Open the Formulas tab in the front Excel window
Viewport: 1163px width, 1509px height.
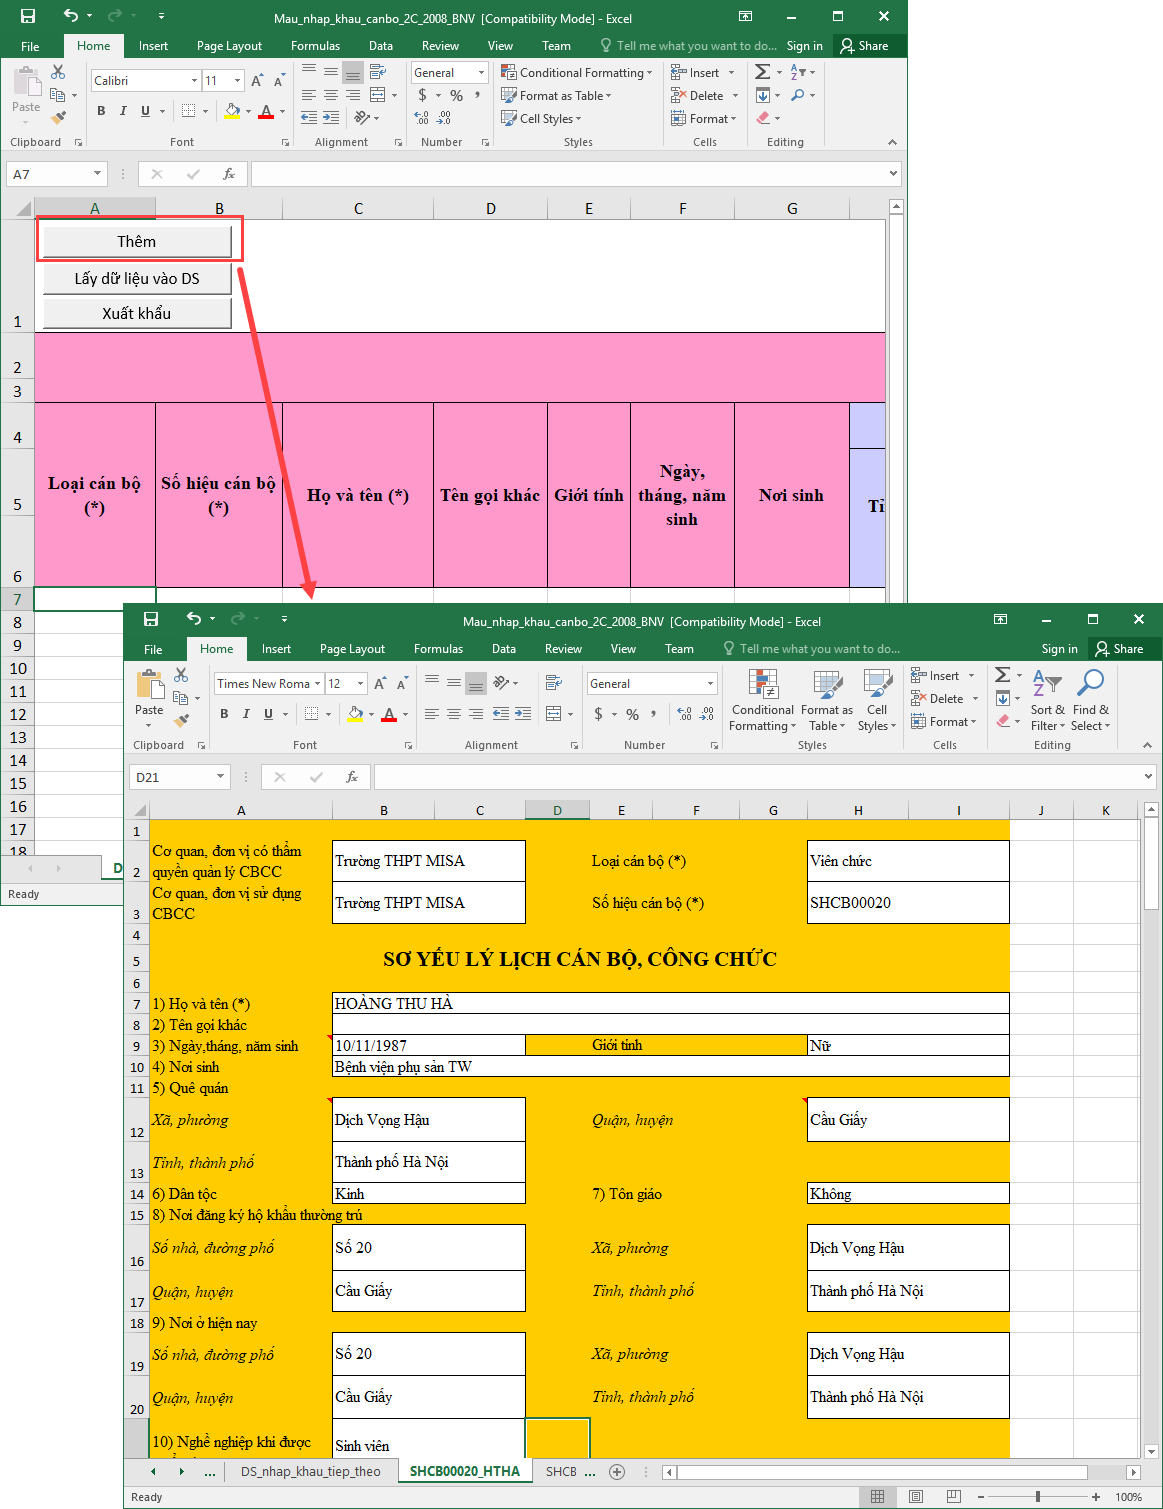(x=438, y=649)
